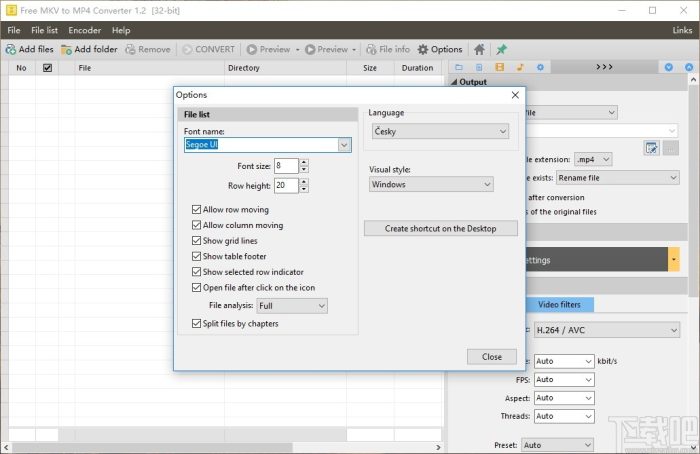
Task: Open the blue gear tab in side panel
Action: click(x=540, y=67)
